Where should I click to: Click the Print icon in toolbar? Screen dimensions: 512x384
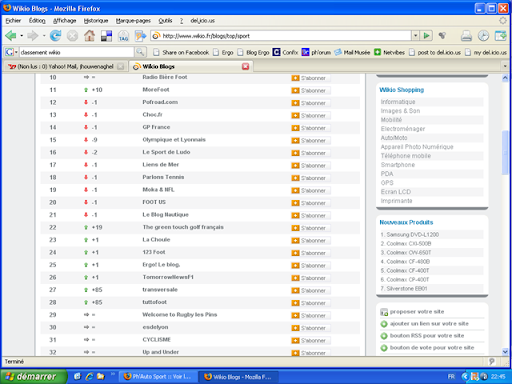pyautogui.click(x=466, y=36)
